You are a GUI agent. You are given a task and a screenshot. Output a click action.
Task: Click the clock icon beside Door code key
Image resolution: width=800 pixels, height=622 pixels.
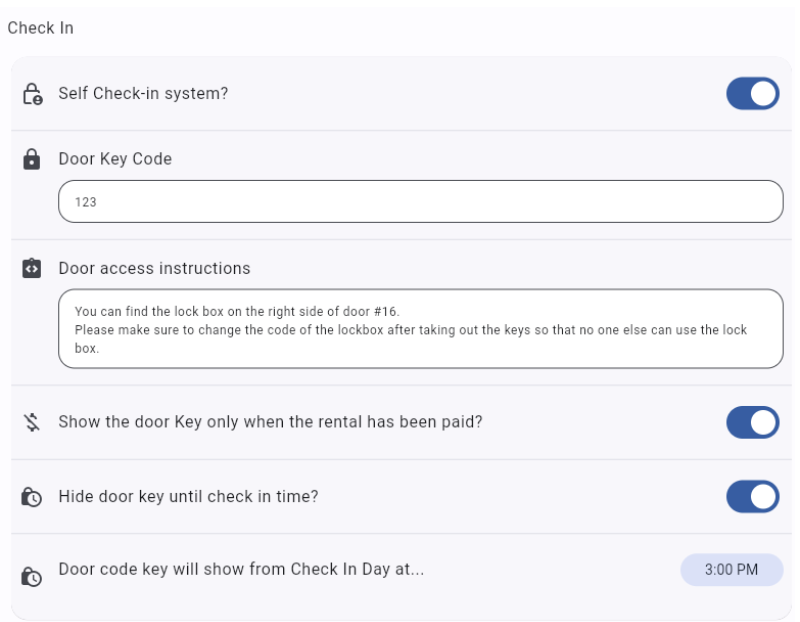click(x=32, y=576)
